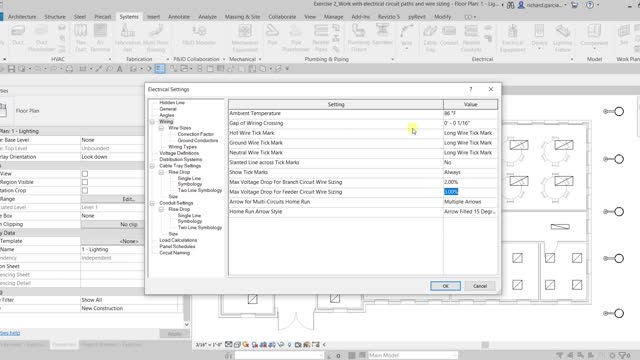Open the Properties help link
The image size is (640, 360).
(10, 333)
